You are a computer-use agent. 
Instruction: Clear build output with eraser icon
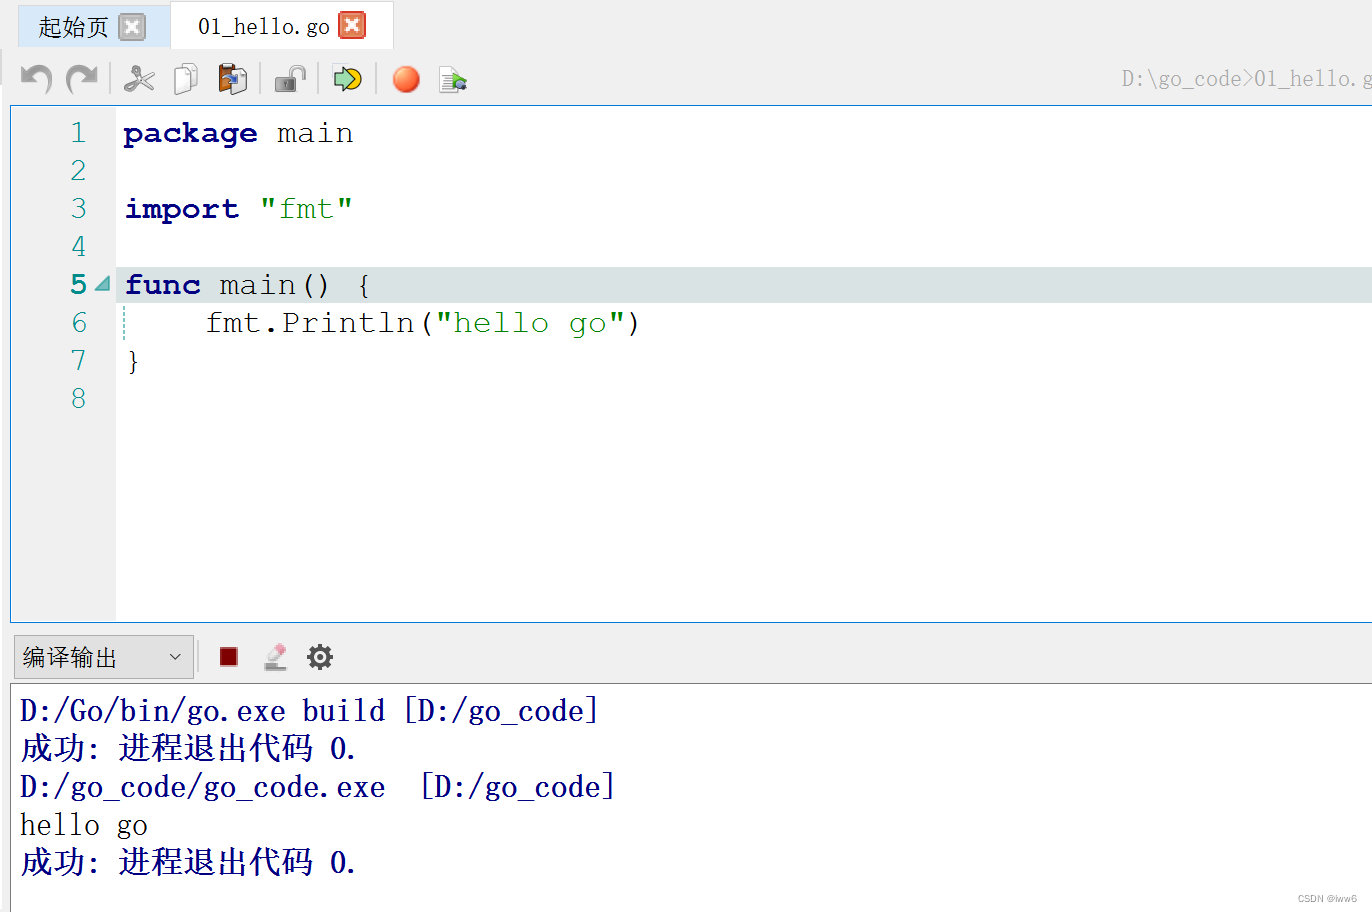tap(275, 657)
